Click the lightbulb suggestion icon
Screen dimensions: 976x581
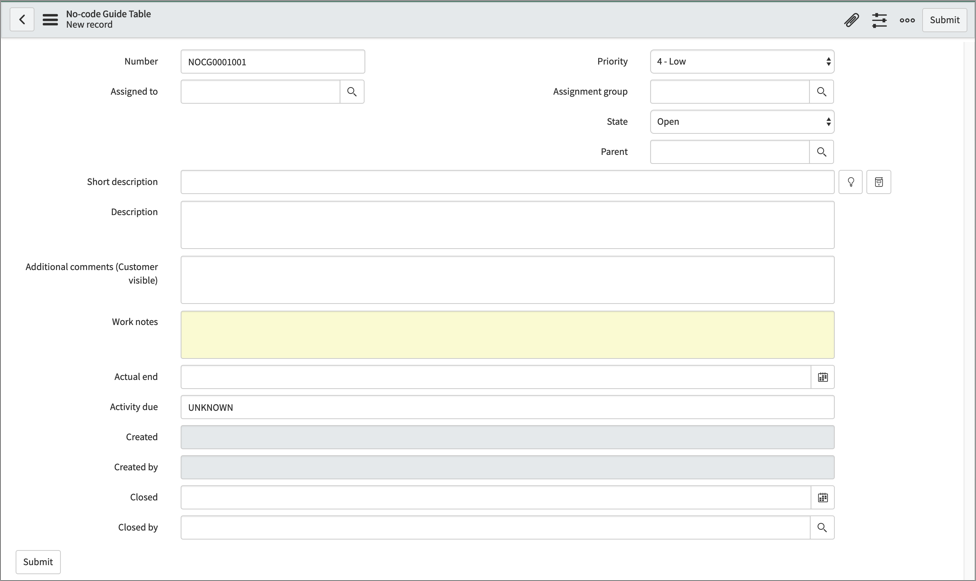point(851,181)
